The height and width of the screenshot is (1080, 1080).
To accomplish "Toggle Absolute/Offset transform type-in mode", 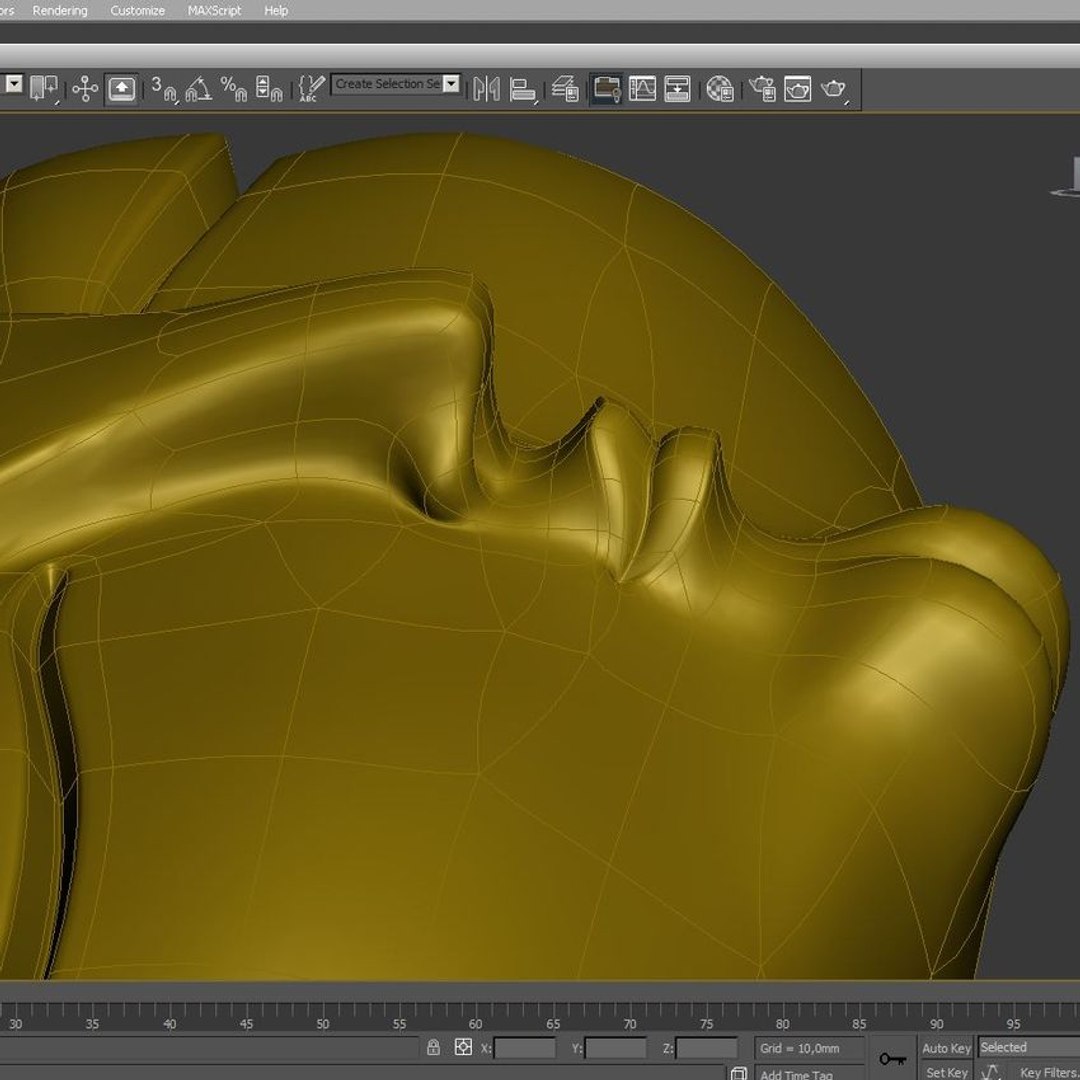I will pyautogui.click(x=464, y=1048).
